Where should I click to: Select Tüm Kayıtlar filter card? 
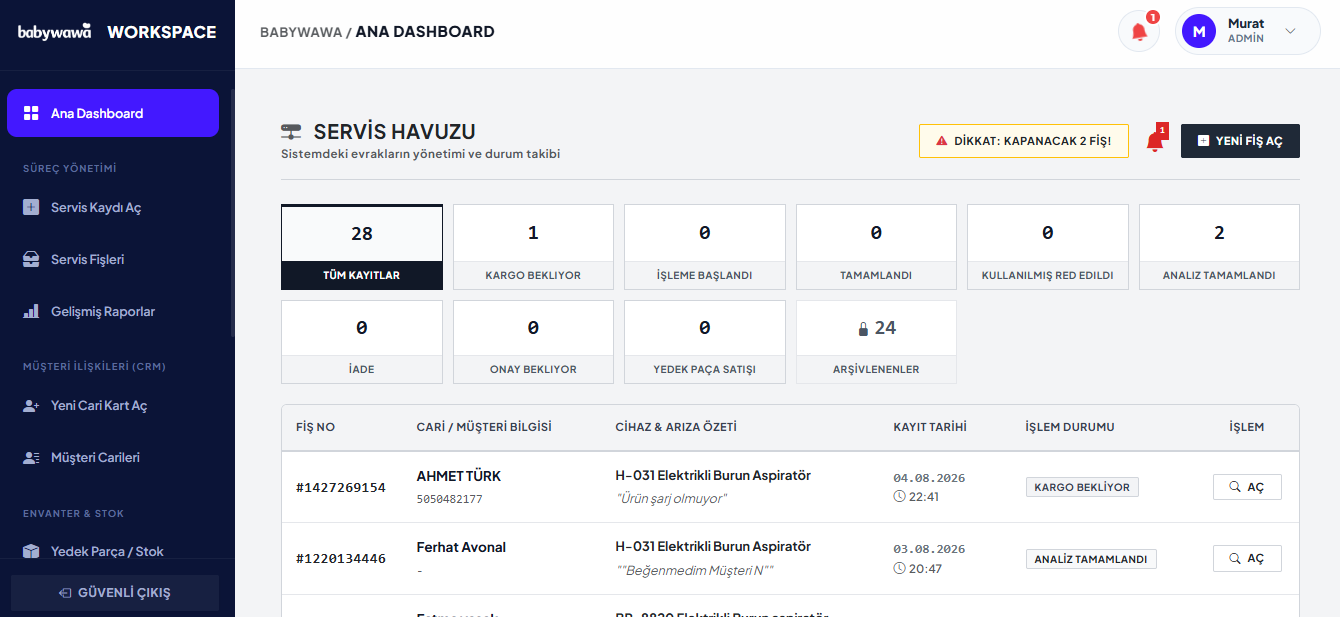(362, 247)
